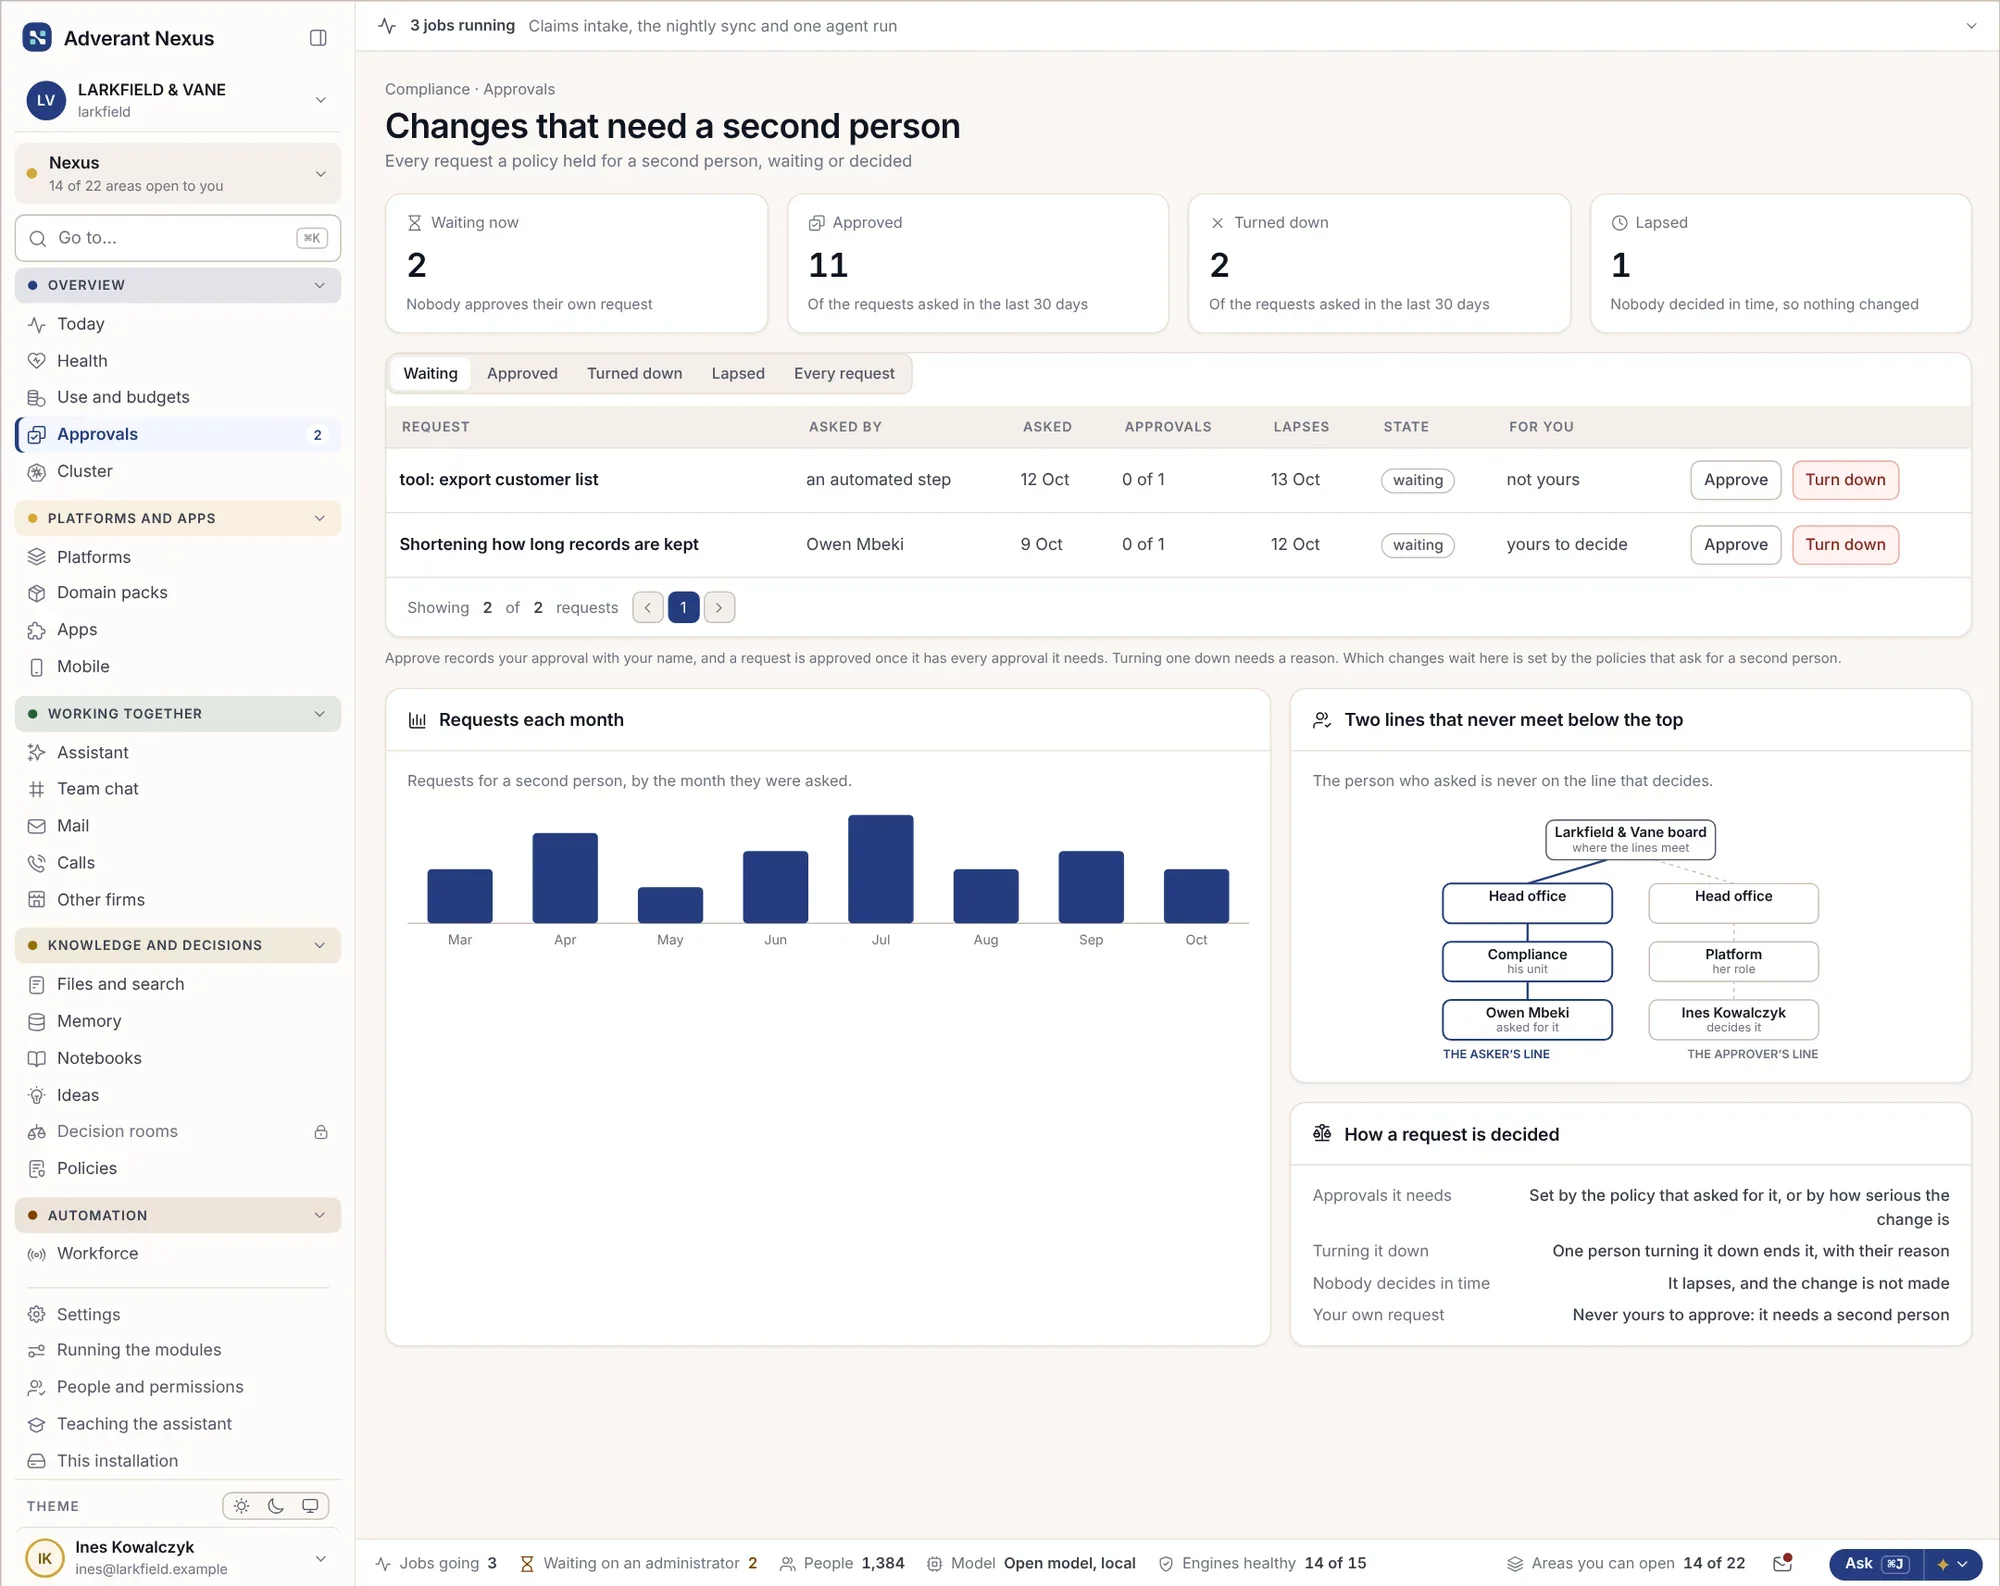Select system theme monitor toggle
This screenshot has width=2000, height=1586.
[310, 1506]
